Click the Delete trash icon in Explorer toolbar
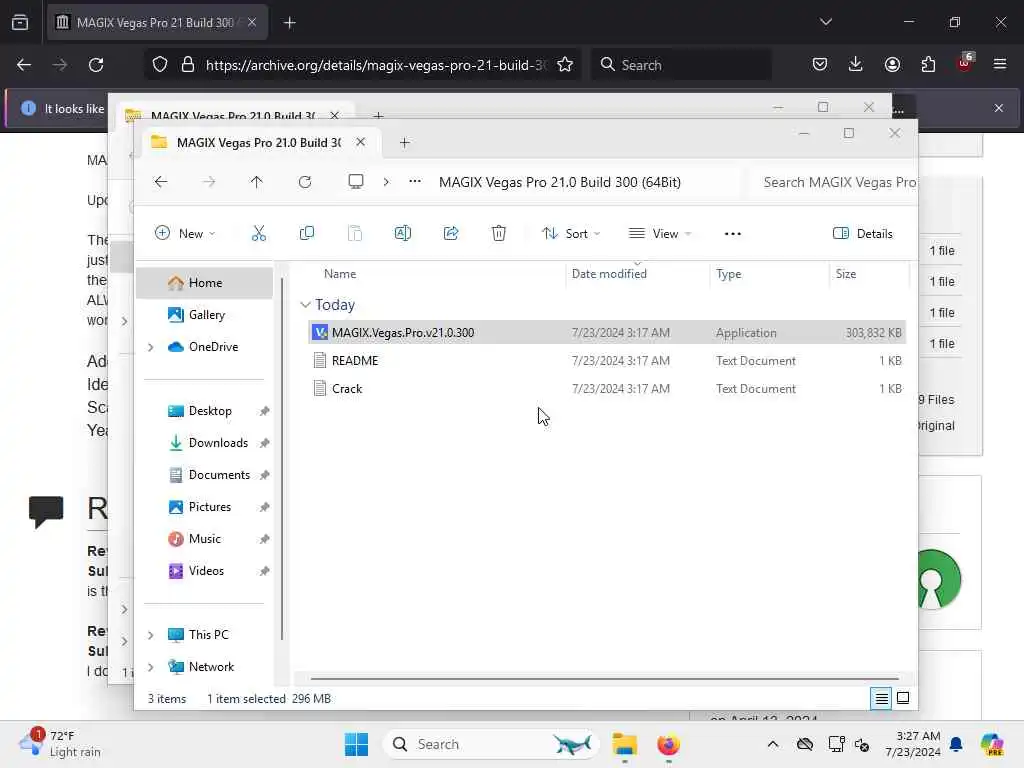1024x768 pixels. 498,233
